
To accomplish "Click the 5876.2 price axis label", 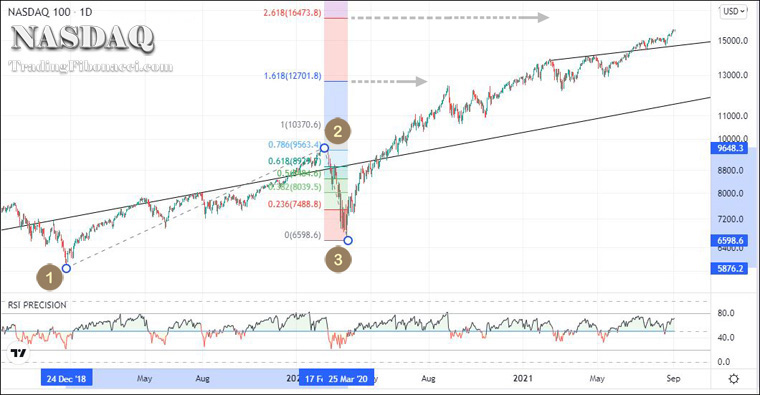I will coord(730,268).
